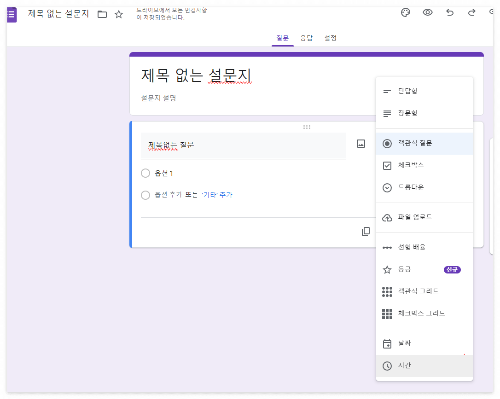Choose 파일 업로드 question type

pos(424,218)
